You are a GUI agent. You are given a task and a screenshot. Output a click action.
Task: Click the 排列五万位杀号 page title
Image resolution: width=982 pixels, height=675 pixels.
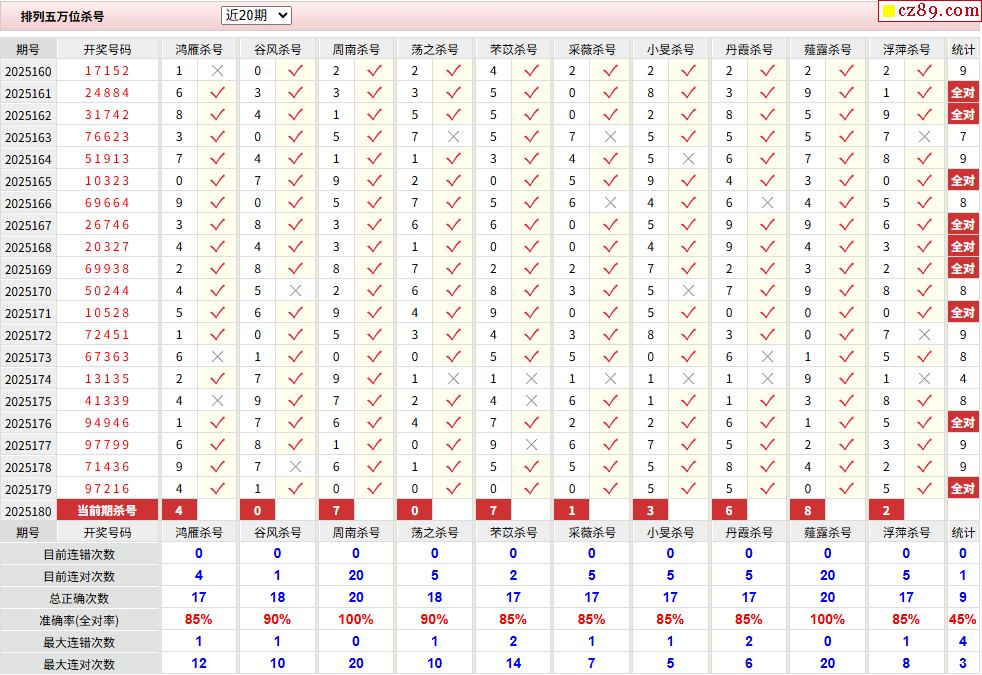(62, 16)
